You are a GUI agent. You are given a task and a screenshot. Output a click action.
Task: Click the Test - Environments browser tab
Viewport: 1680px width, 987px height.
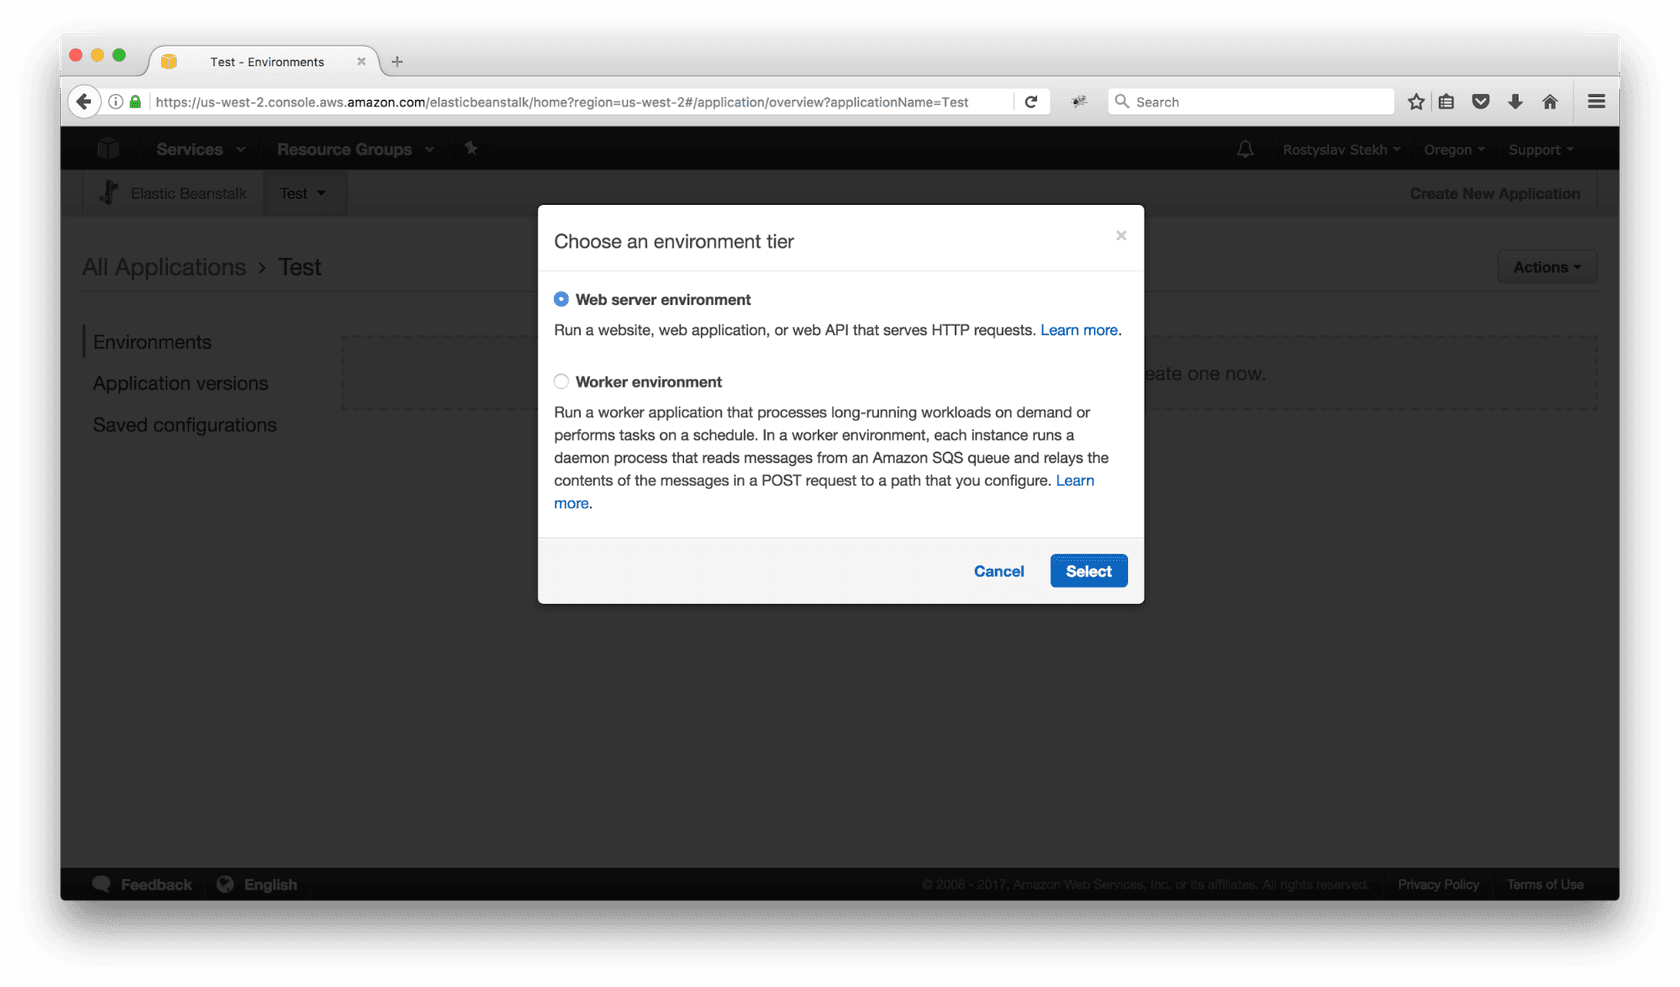tap(265, 61)
